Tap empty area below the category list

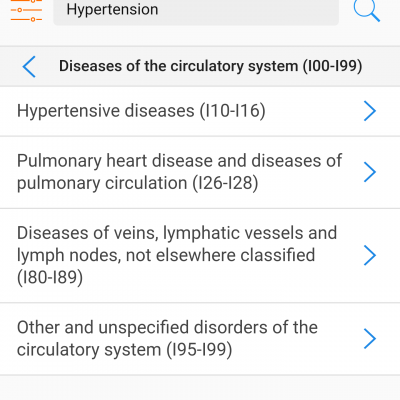click(200, 388)
